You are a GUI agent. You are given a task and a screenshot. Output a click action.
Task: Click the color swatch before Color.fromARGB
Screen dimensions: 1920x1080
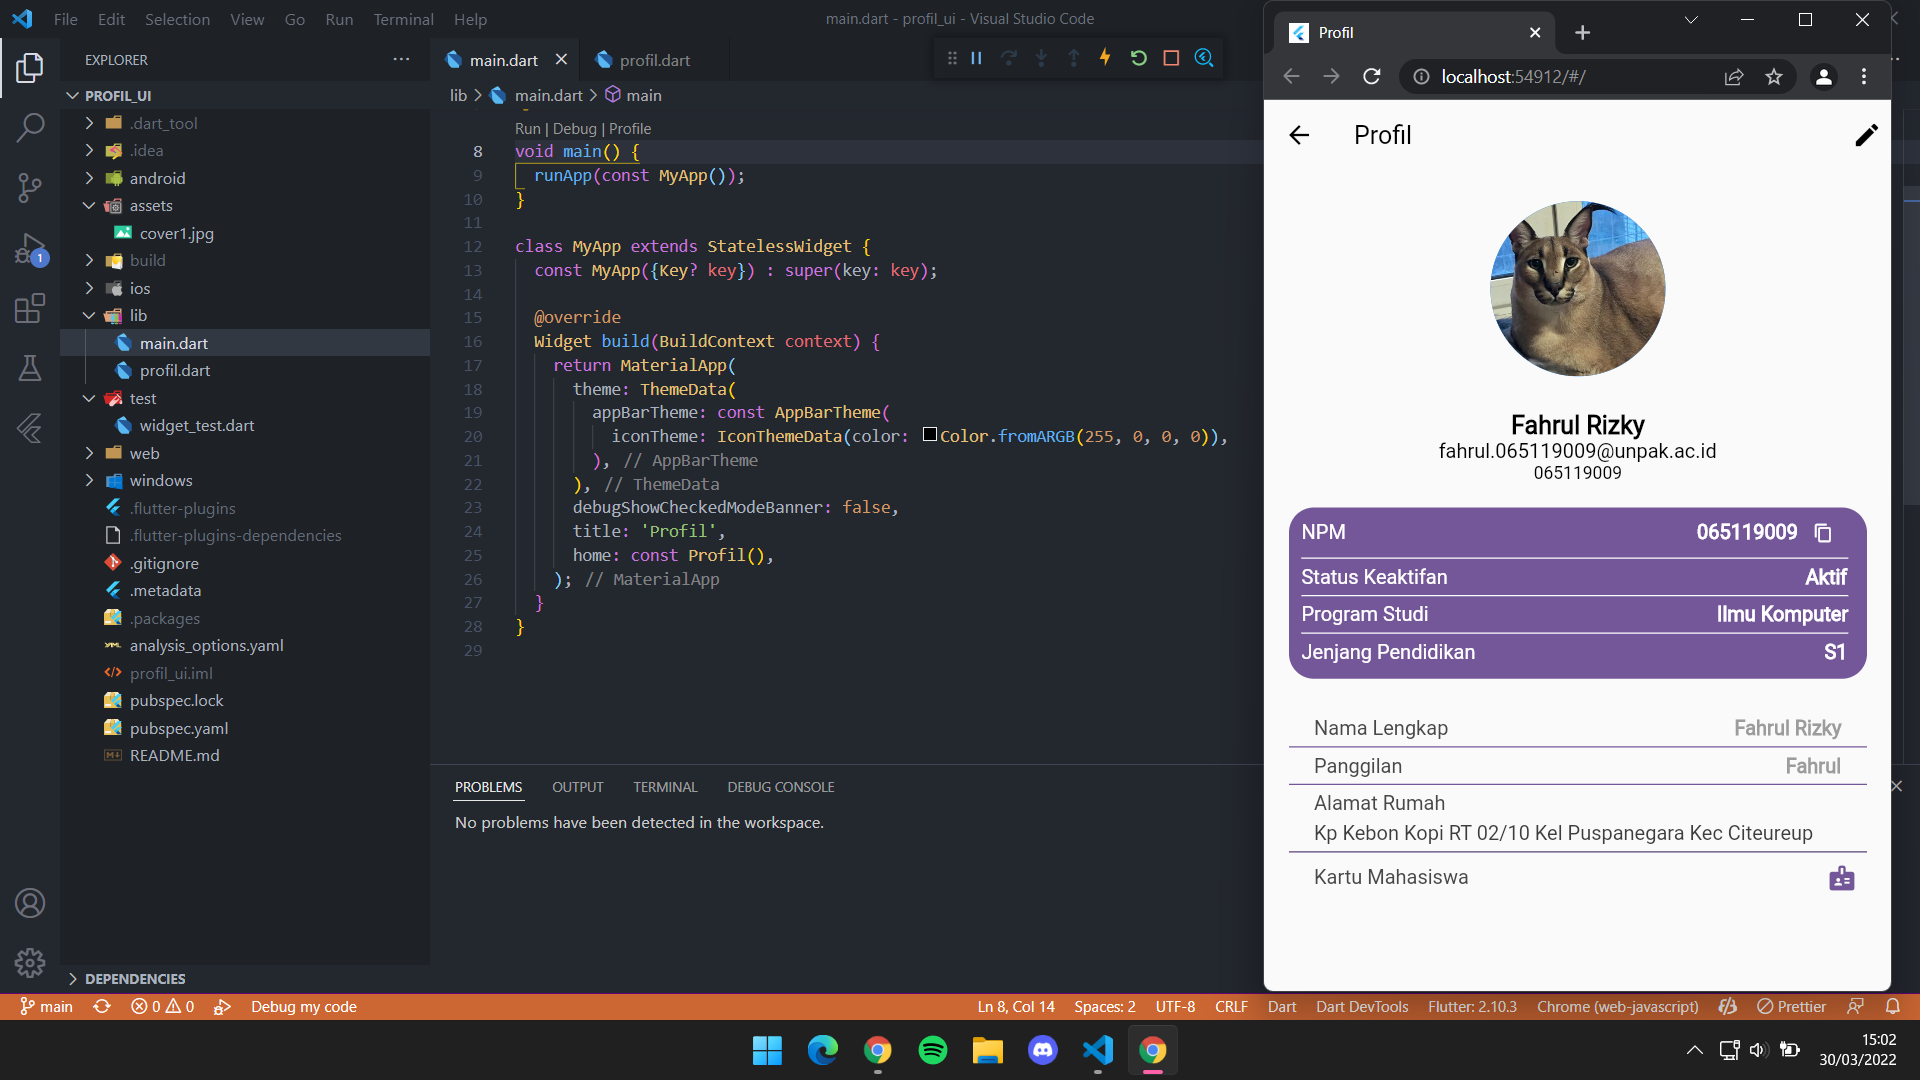[930, 435]
